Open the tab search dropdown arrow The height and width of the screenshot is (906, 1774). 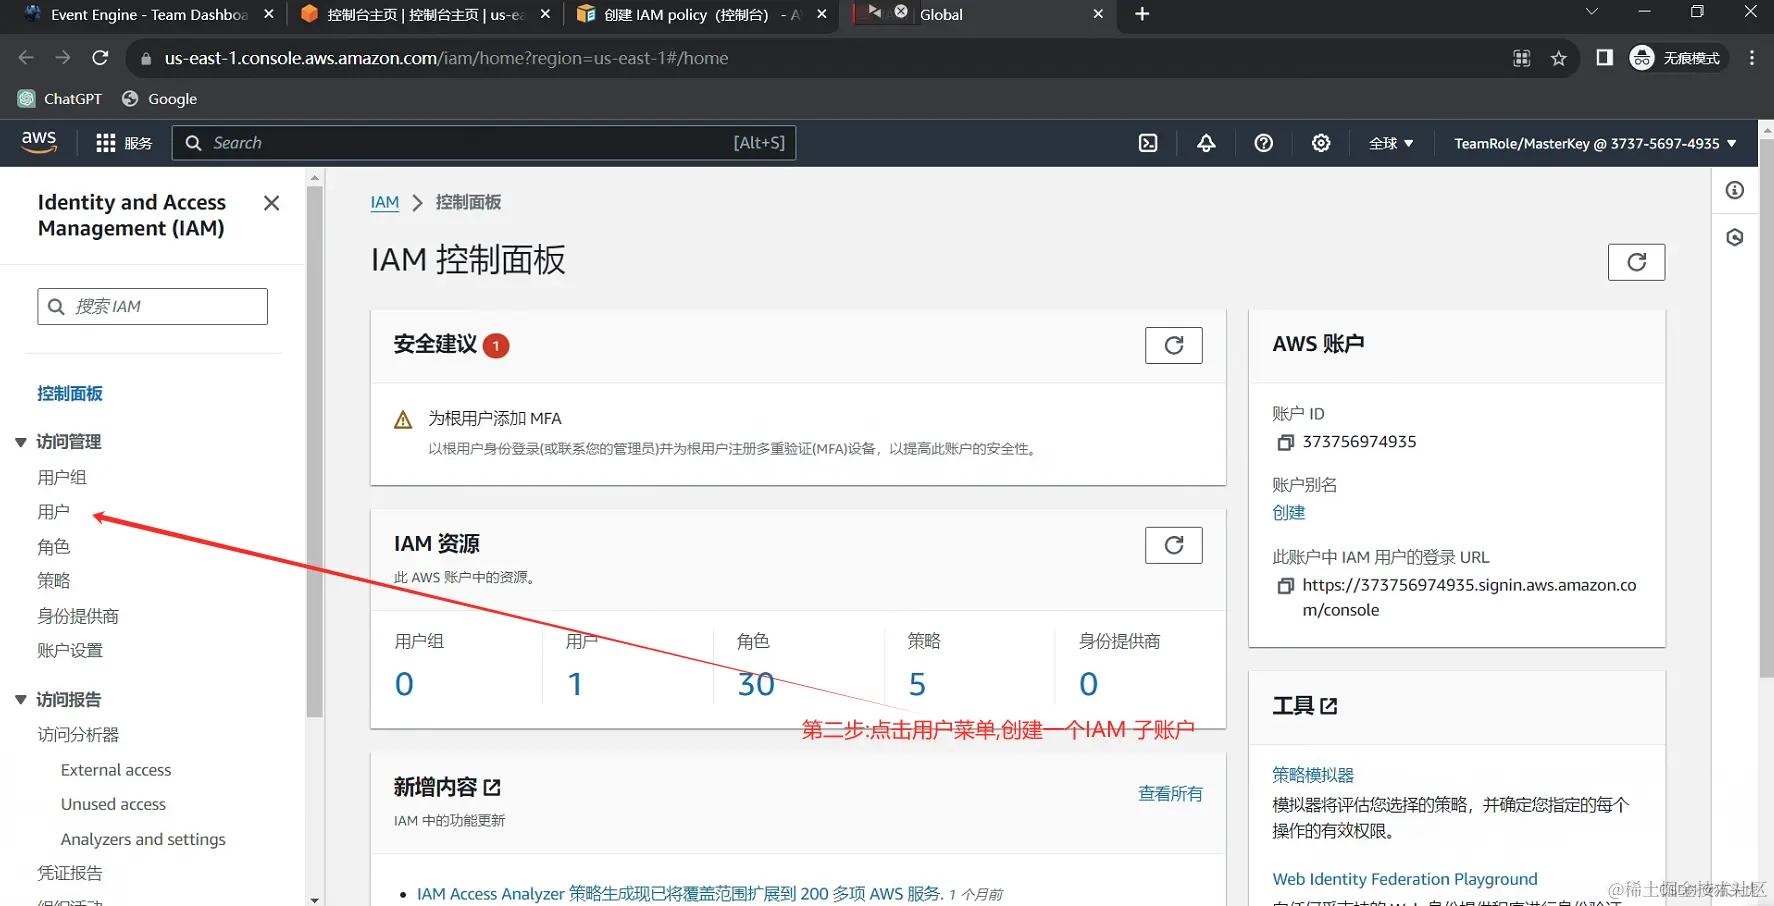1591,12
